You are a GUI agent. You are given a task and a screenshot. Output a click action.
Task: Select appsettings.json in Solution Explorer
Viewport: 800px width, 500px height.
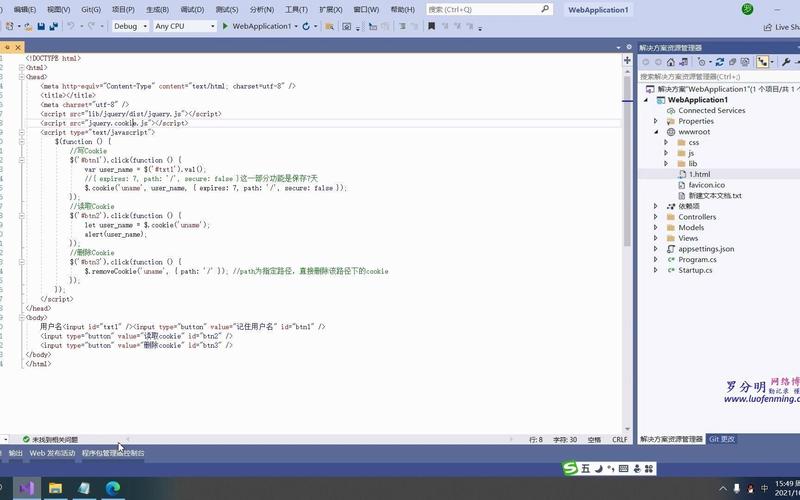pos(706,249)
